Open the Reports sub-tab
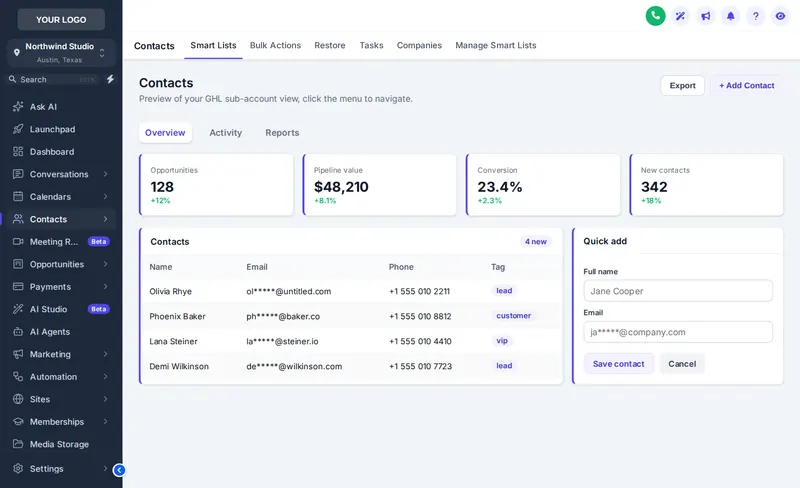800x488 pixels. (x=282, y=133)
